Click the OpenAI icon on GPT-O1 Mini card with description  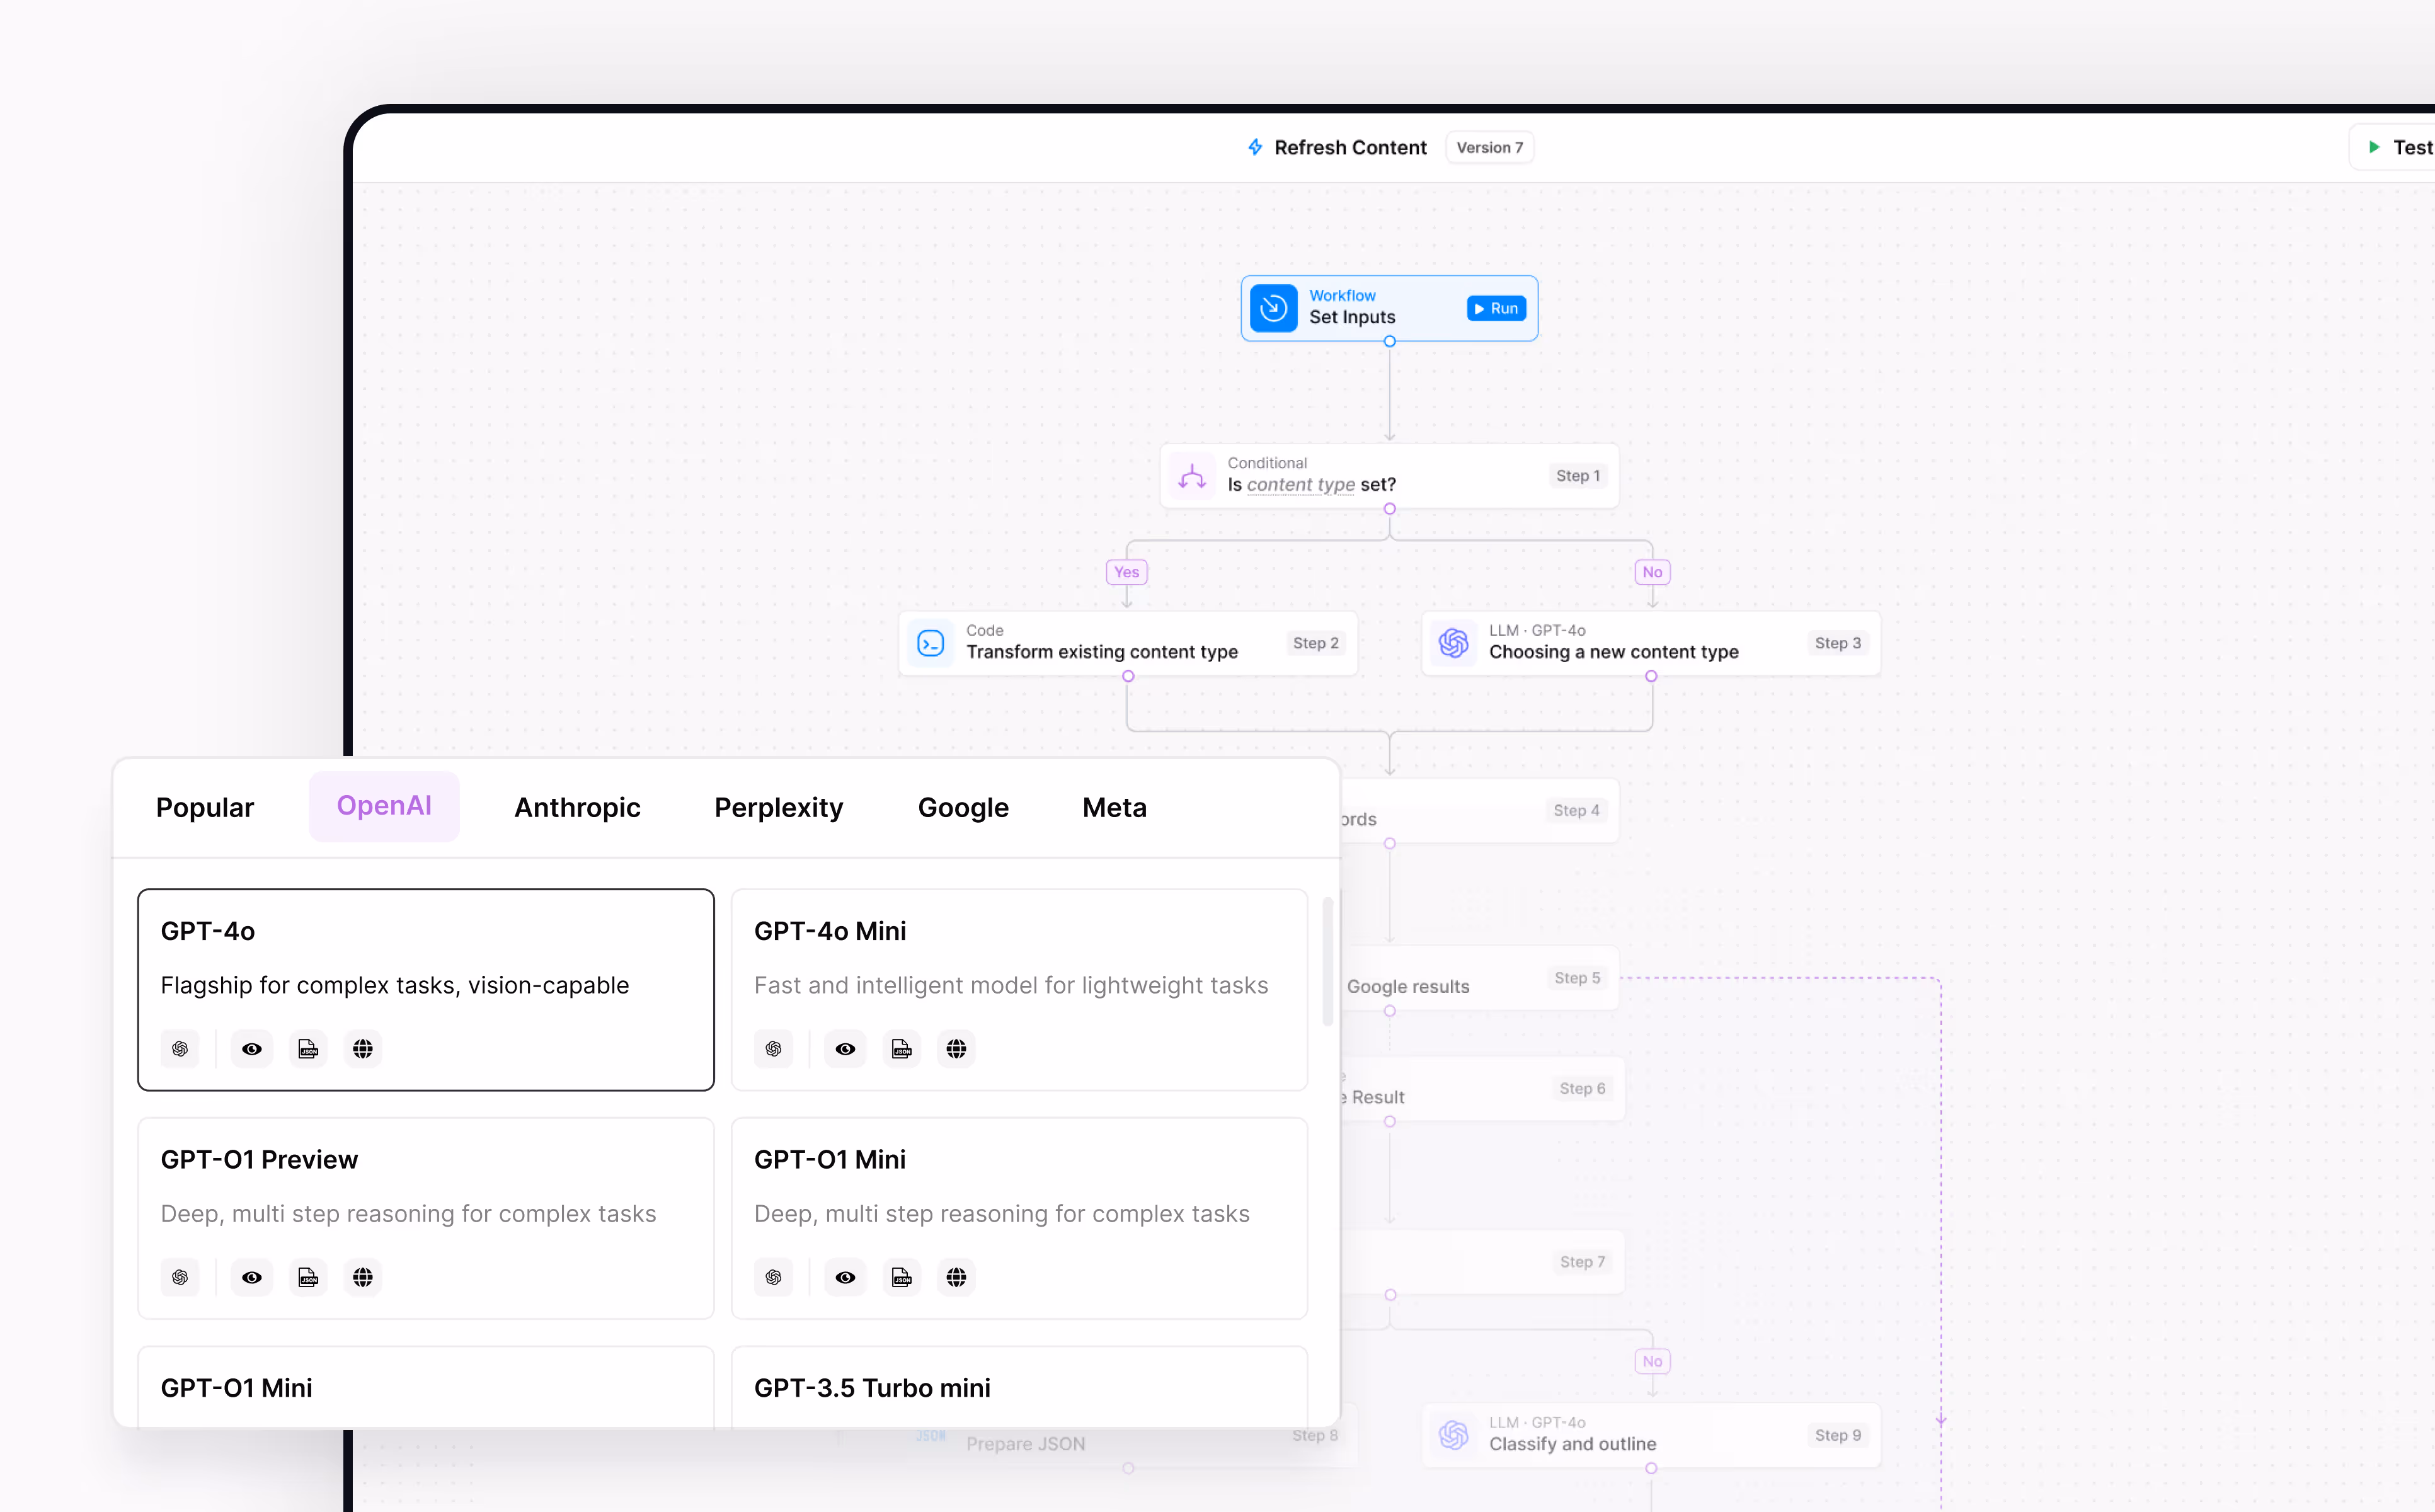(773, 1277)
